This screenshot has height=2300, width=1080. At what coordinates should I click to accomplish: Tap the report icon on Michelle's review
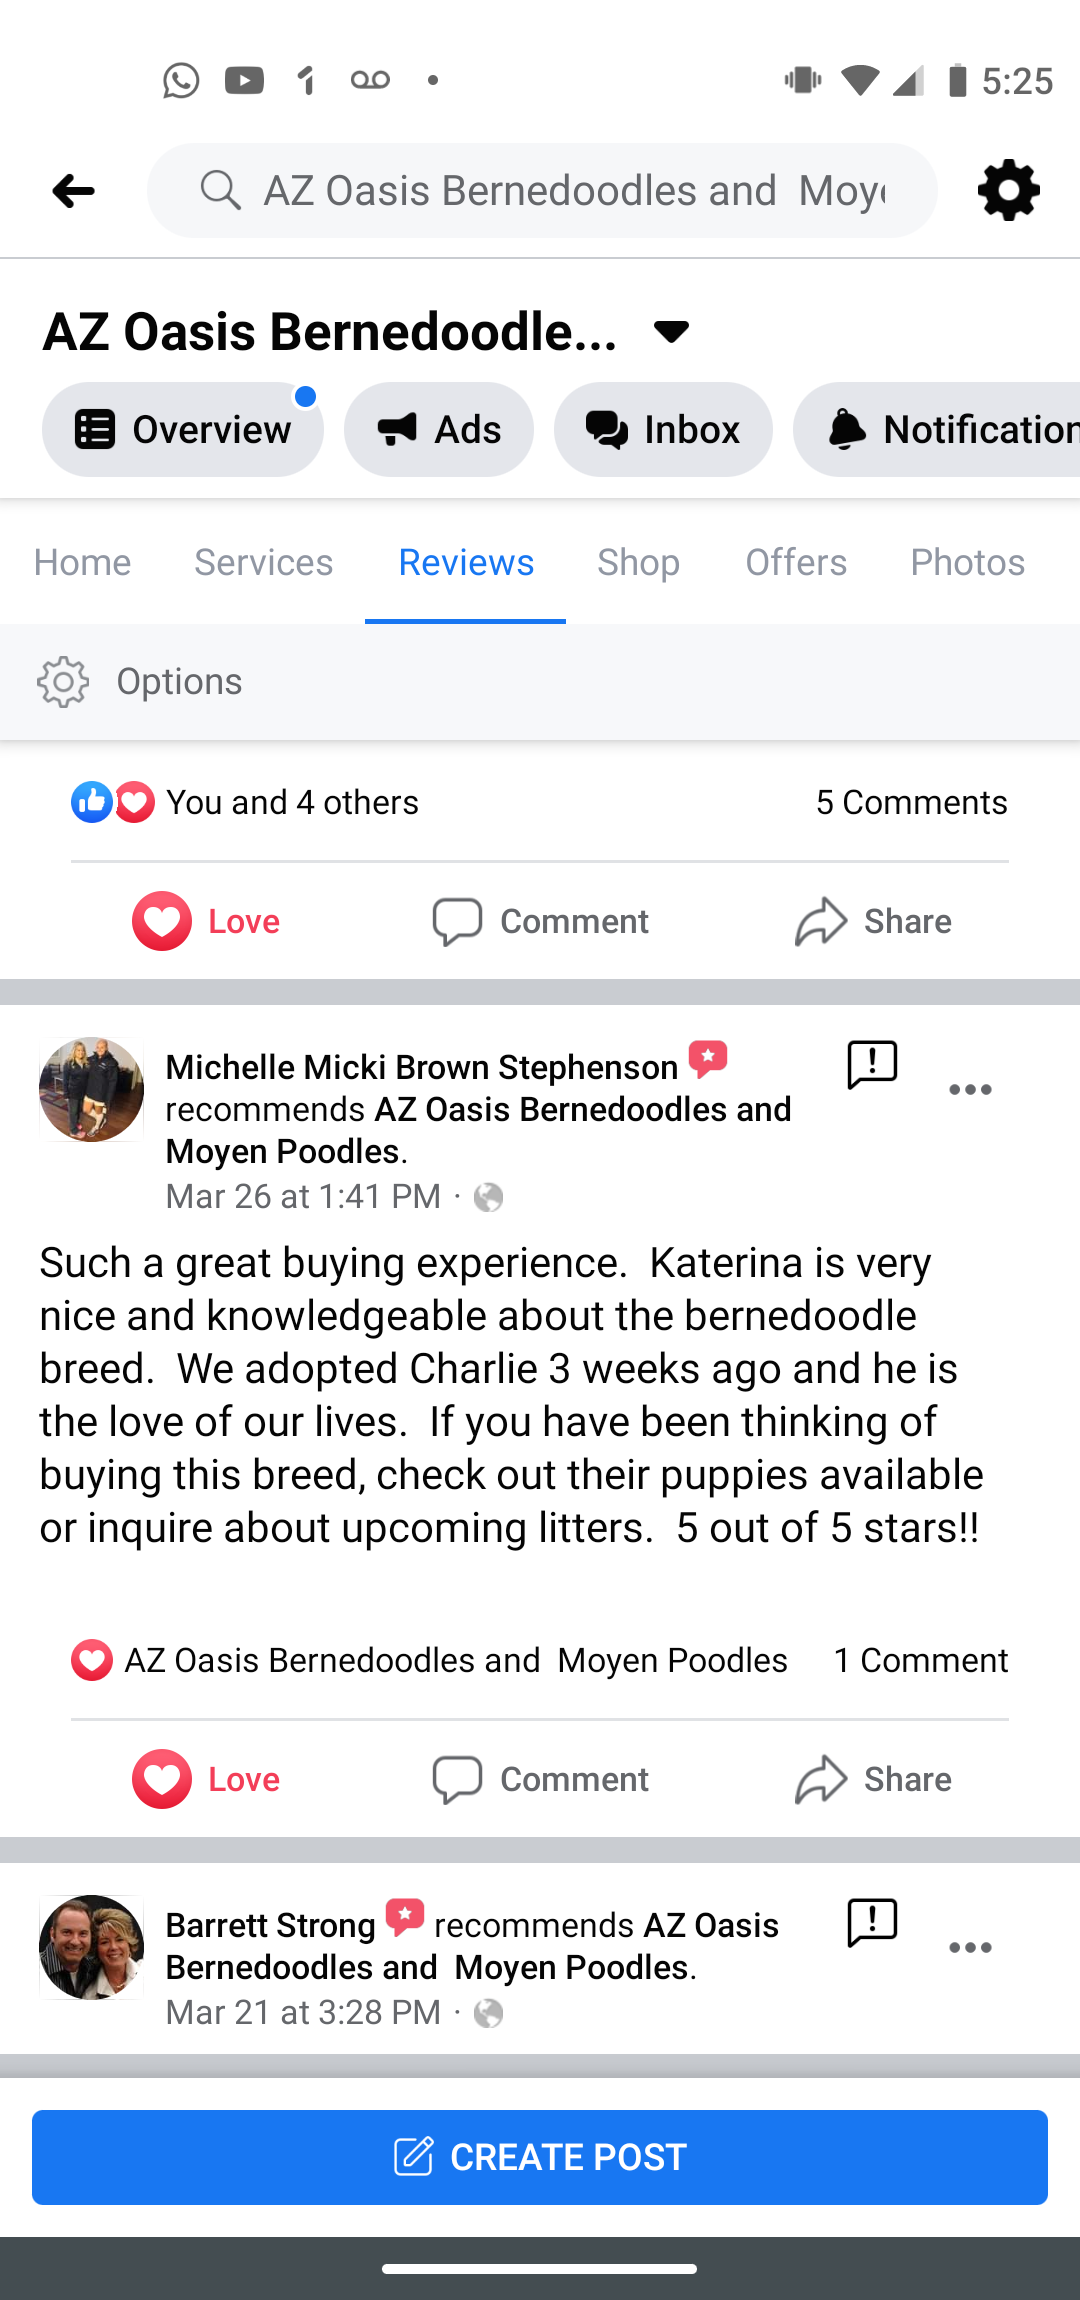(872, 1064)
